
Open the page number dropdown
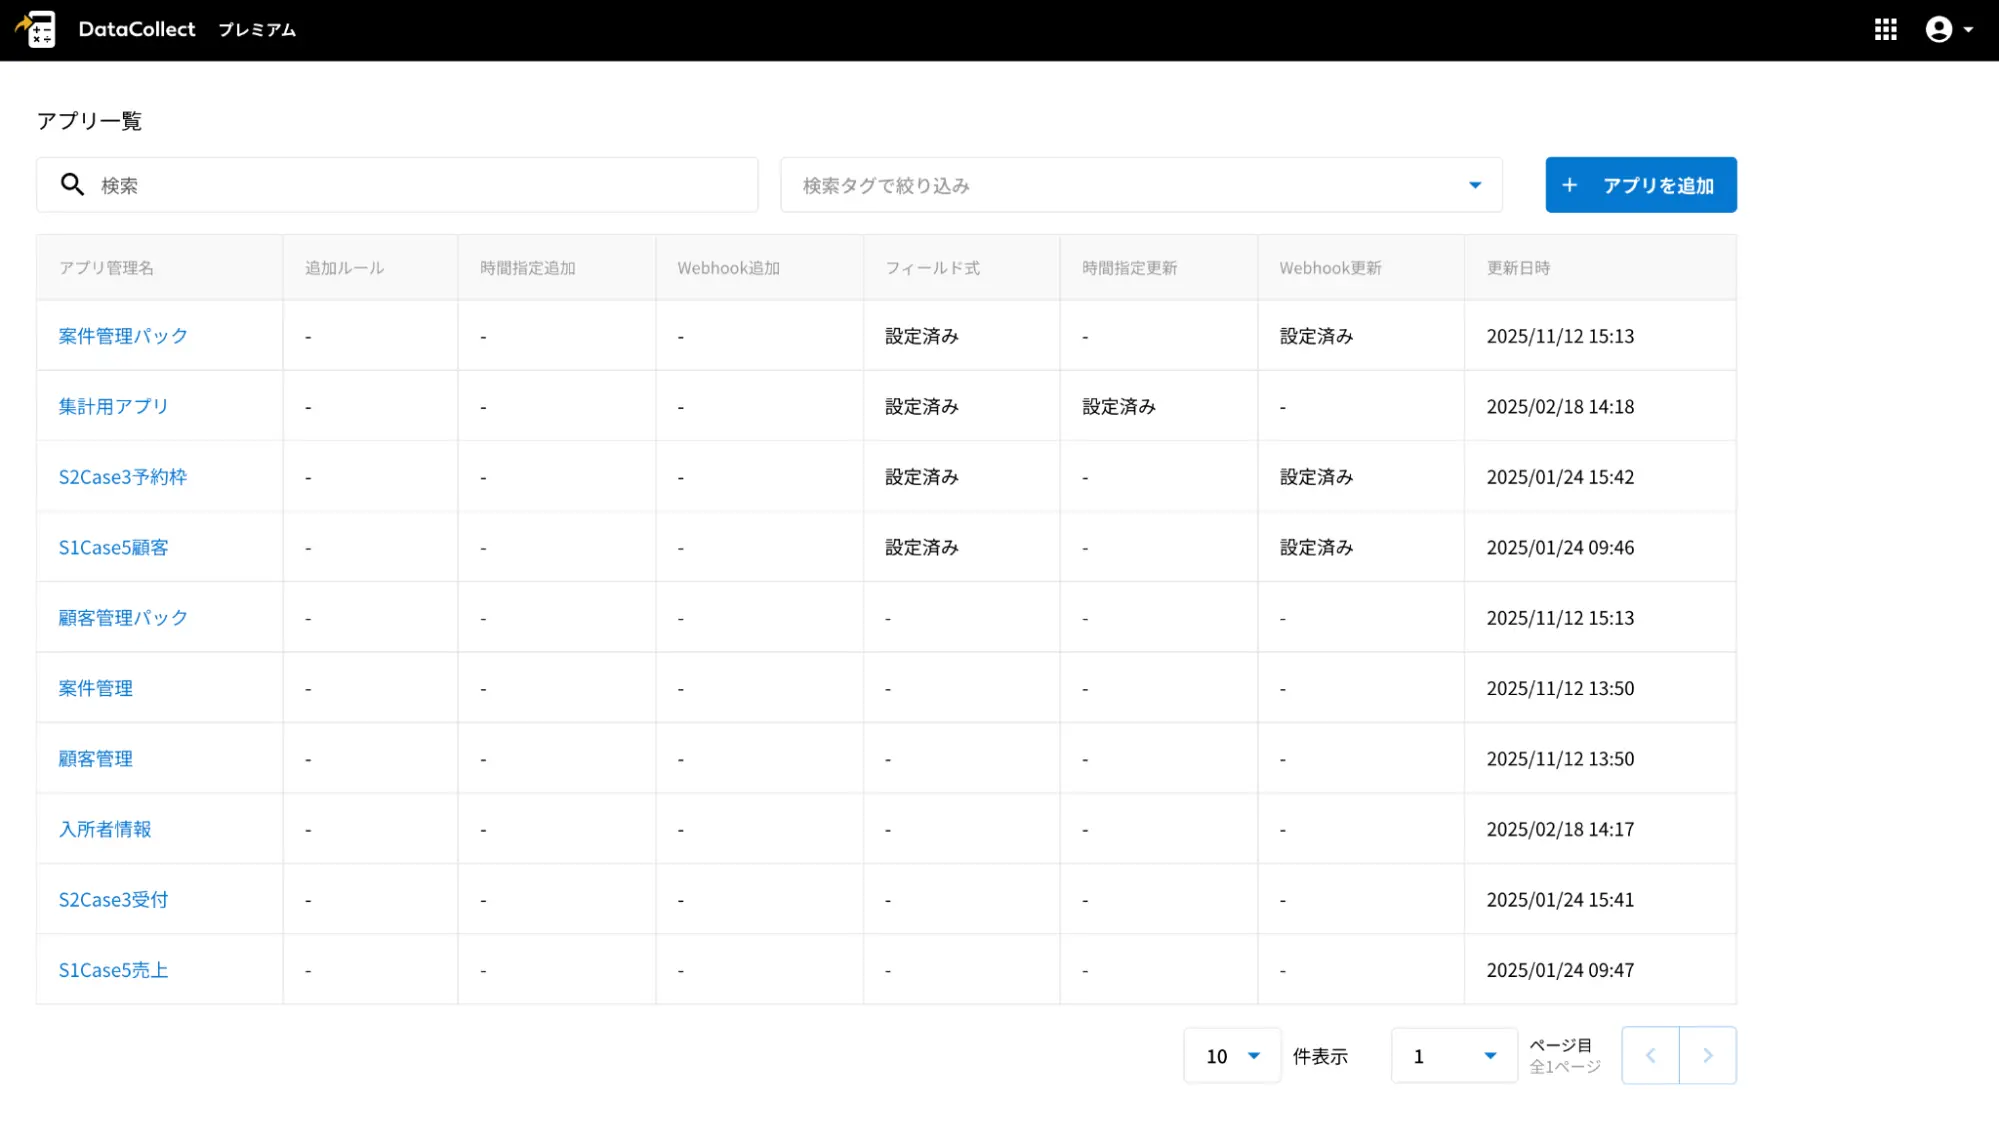1453,1055
